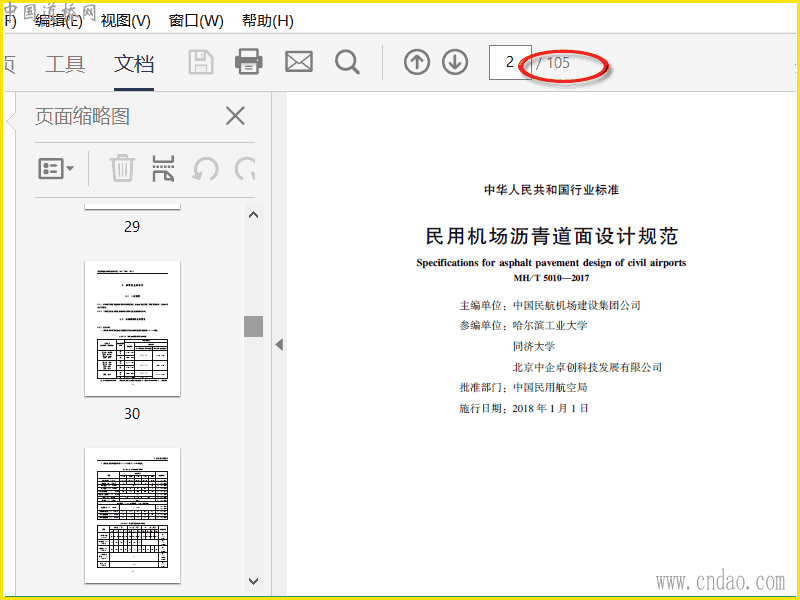Click the text 同济大学
The image size is (800, 600).
coord(534,346)
